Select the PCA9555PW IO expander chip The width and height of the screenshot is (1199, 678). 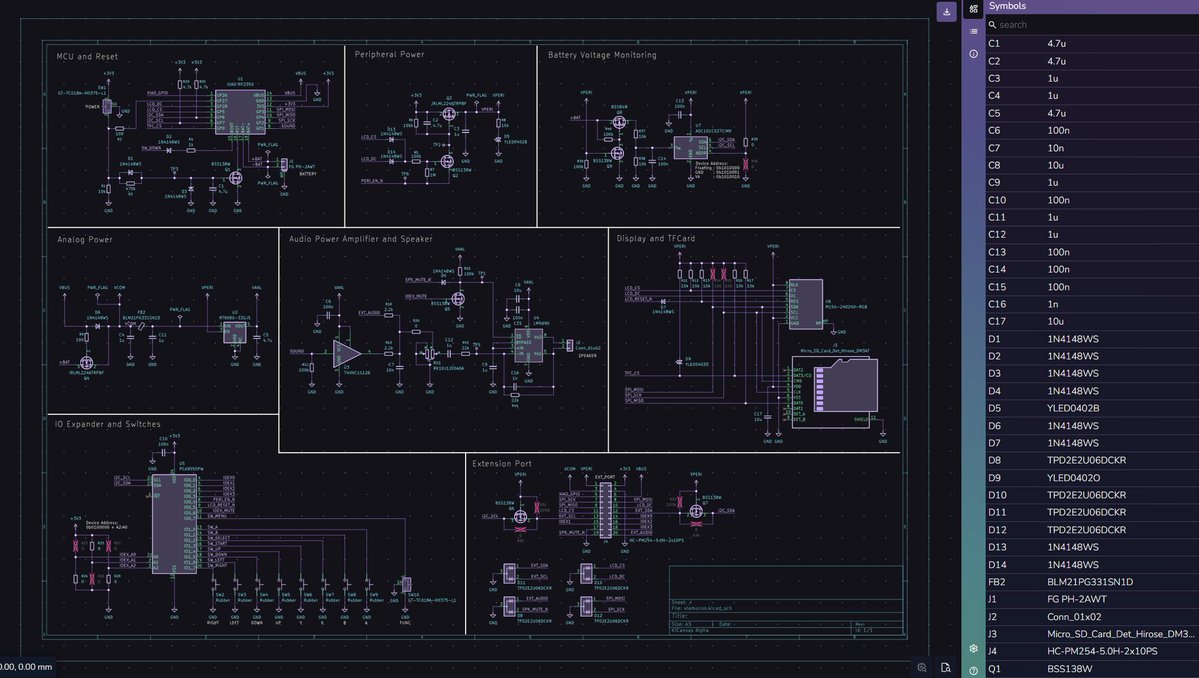pos(174,524)
